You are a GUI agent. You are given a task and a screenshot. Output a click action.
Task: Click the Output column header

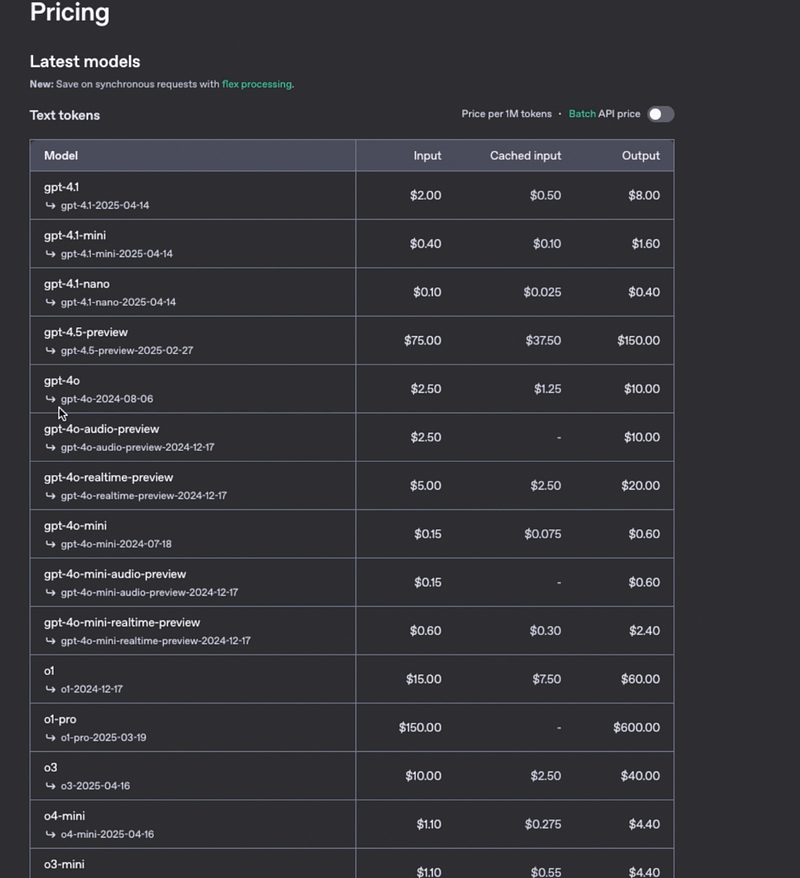[640, 156]
